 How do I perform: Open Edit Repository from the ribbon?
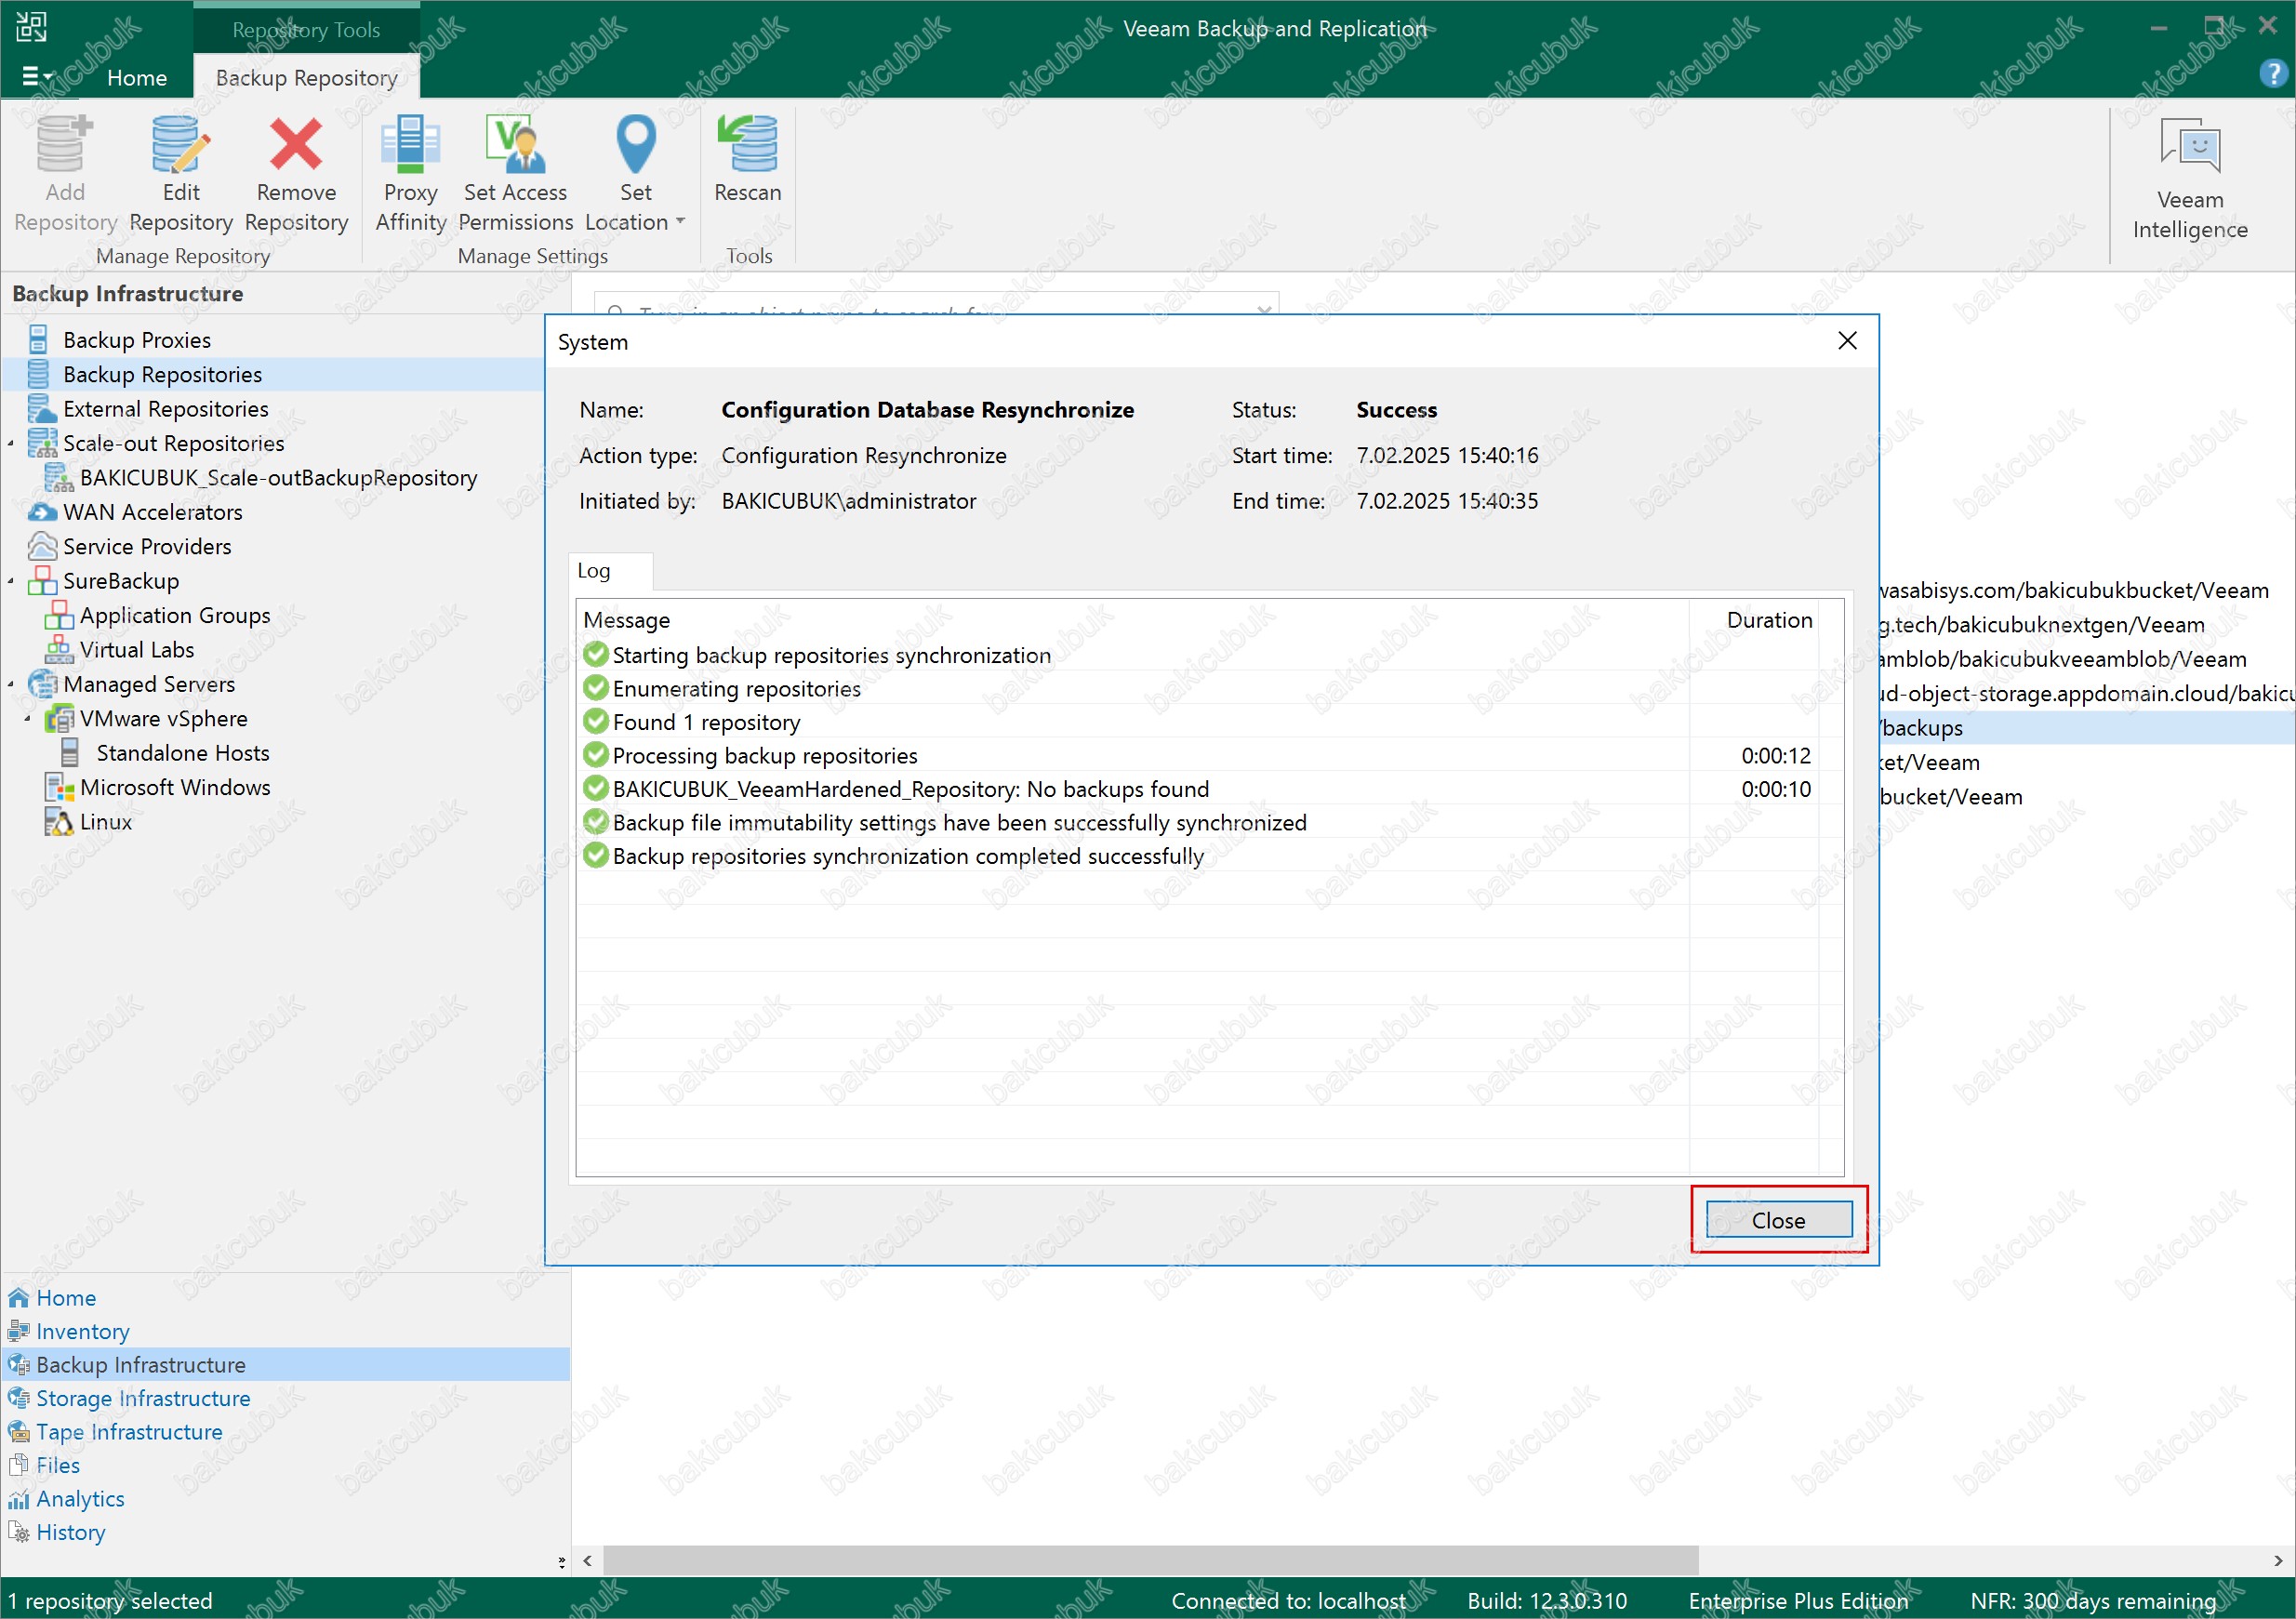[181, 175]
